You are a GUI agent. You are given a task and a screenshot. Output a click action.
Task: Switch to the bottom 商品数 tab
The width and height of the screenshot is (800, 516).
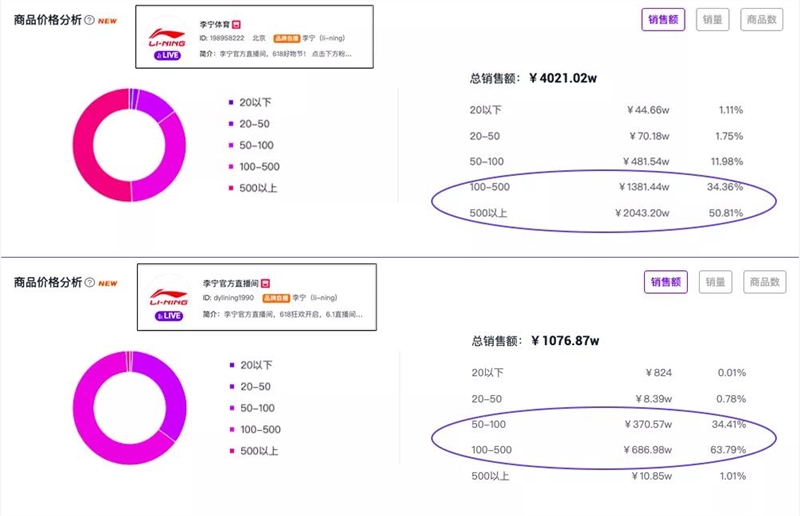point(764,282)
